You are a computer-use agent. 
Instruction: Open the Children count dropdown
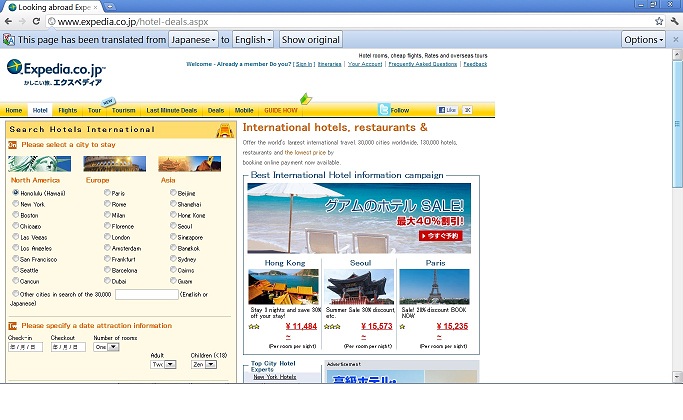click(204, 364)
